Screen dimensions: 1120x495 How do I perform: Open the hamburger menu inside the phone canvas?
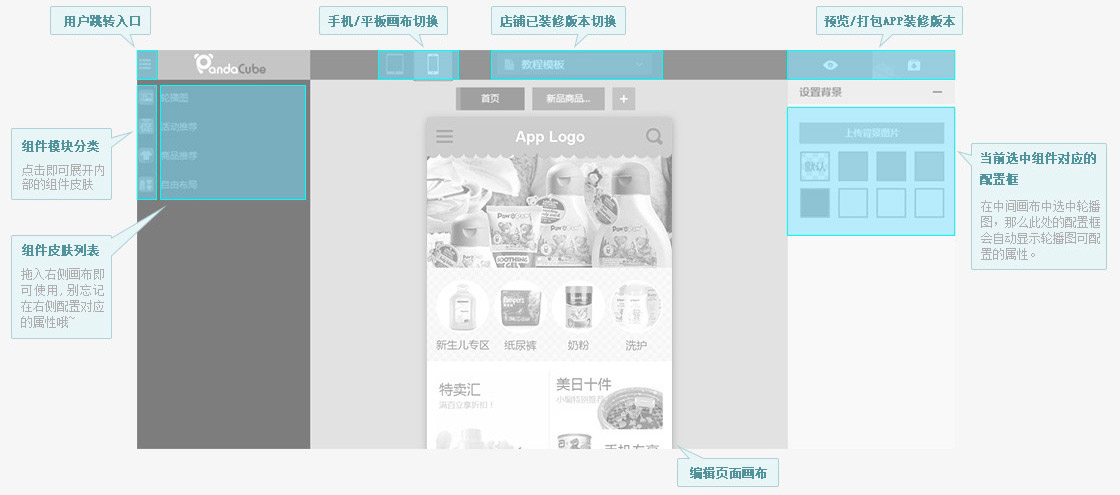click(x=444, y=136)
